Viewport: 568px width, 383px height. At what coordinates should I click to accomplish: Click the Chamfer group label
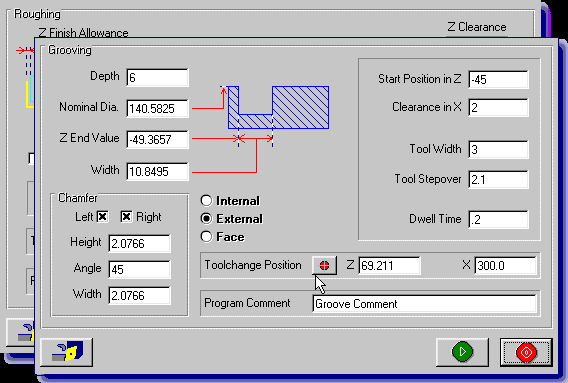point(78,198)
